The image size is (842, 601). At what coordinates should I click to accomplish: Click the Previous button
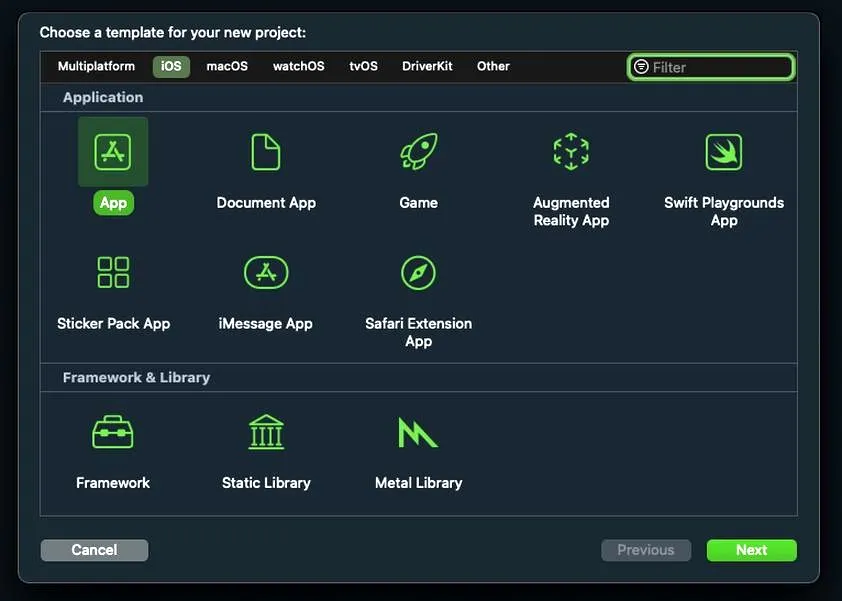click(x=646, y=550)
